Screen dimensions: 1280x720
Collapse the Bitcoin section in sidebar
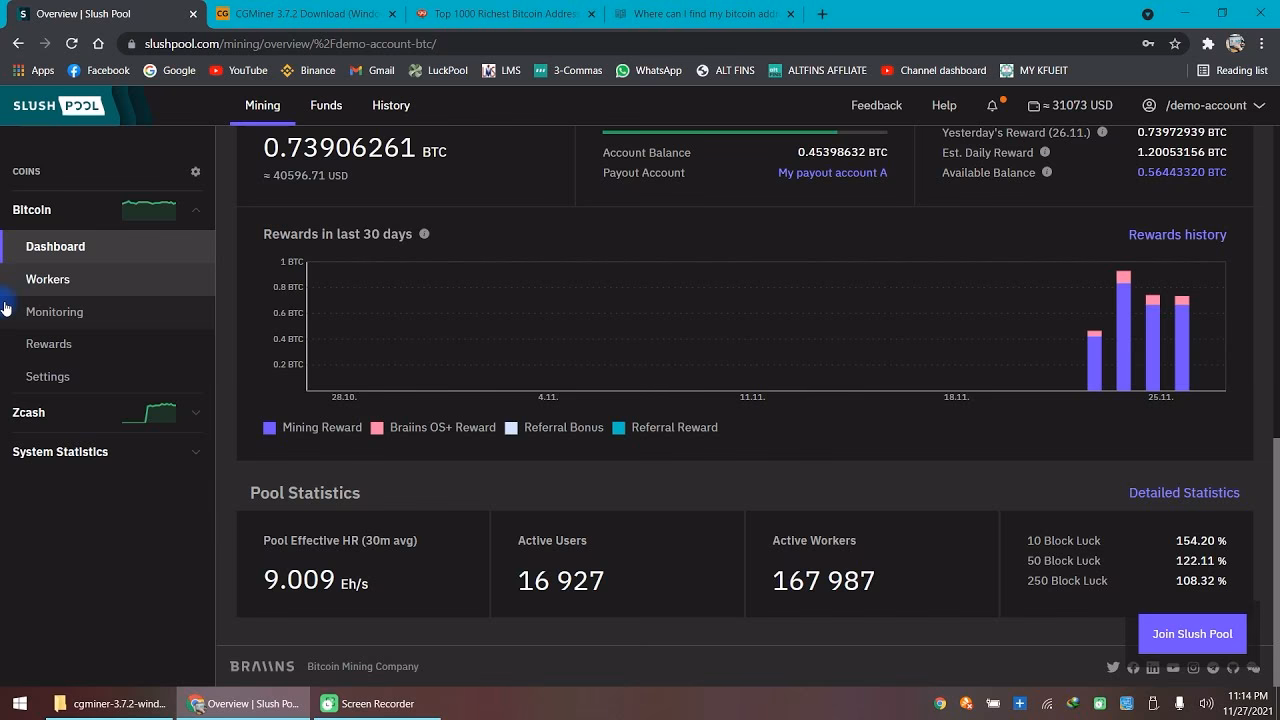point(196,210)
